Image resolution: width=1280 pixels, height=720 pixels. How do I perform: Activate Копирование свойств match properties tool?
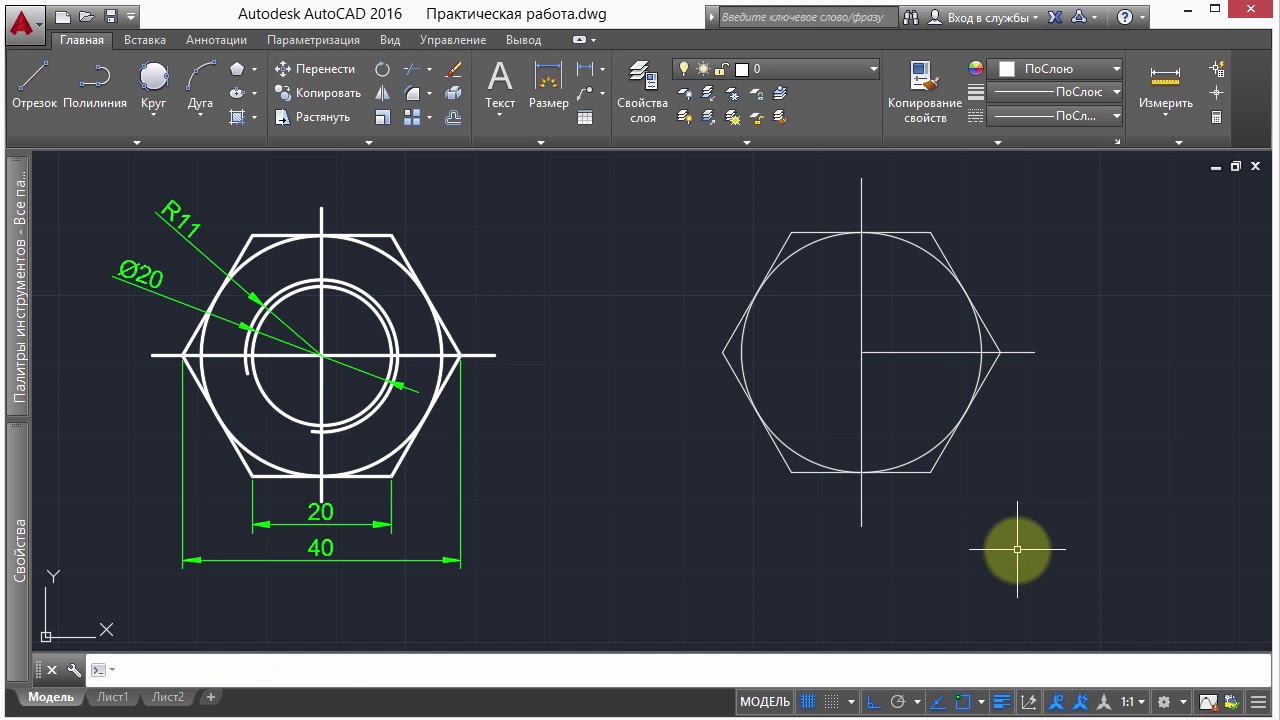925,92
